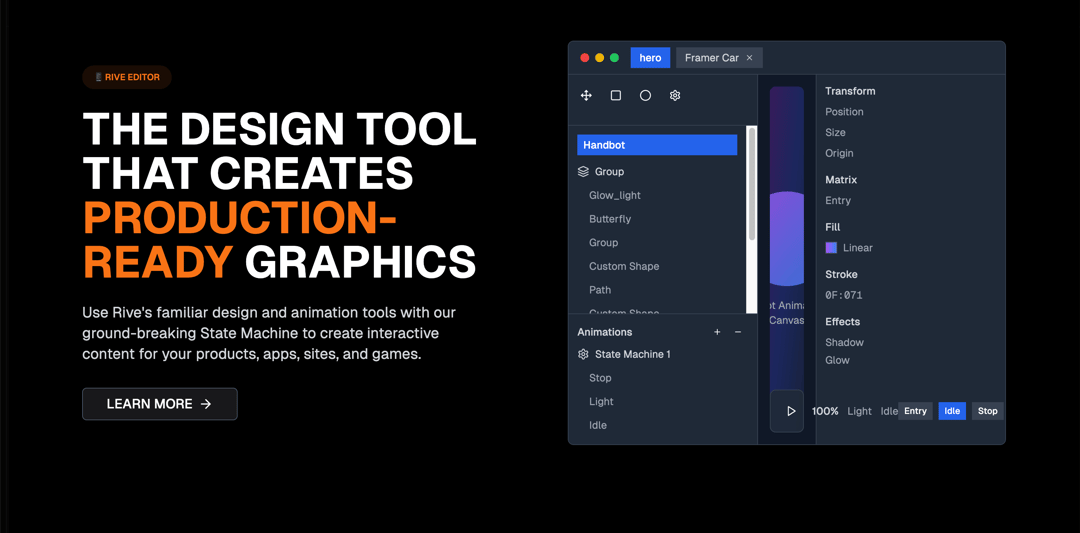The image size is (1080, 533).
Task: Click the Entry label under Matrix
Action: point(838,200)
